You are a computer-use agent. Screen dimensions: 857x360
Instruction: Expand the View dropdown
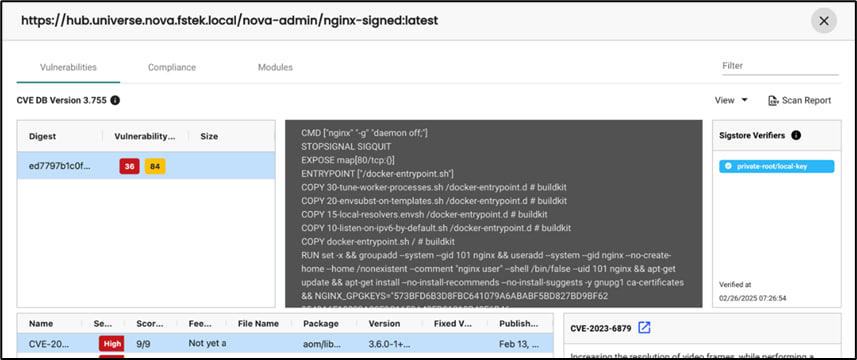click(x=731, y=101)
